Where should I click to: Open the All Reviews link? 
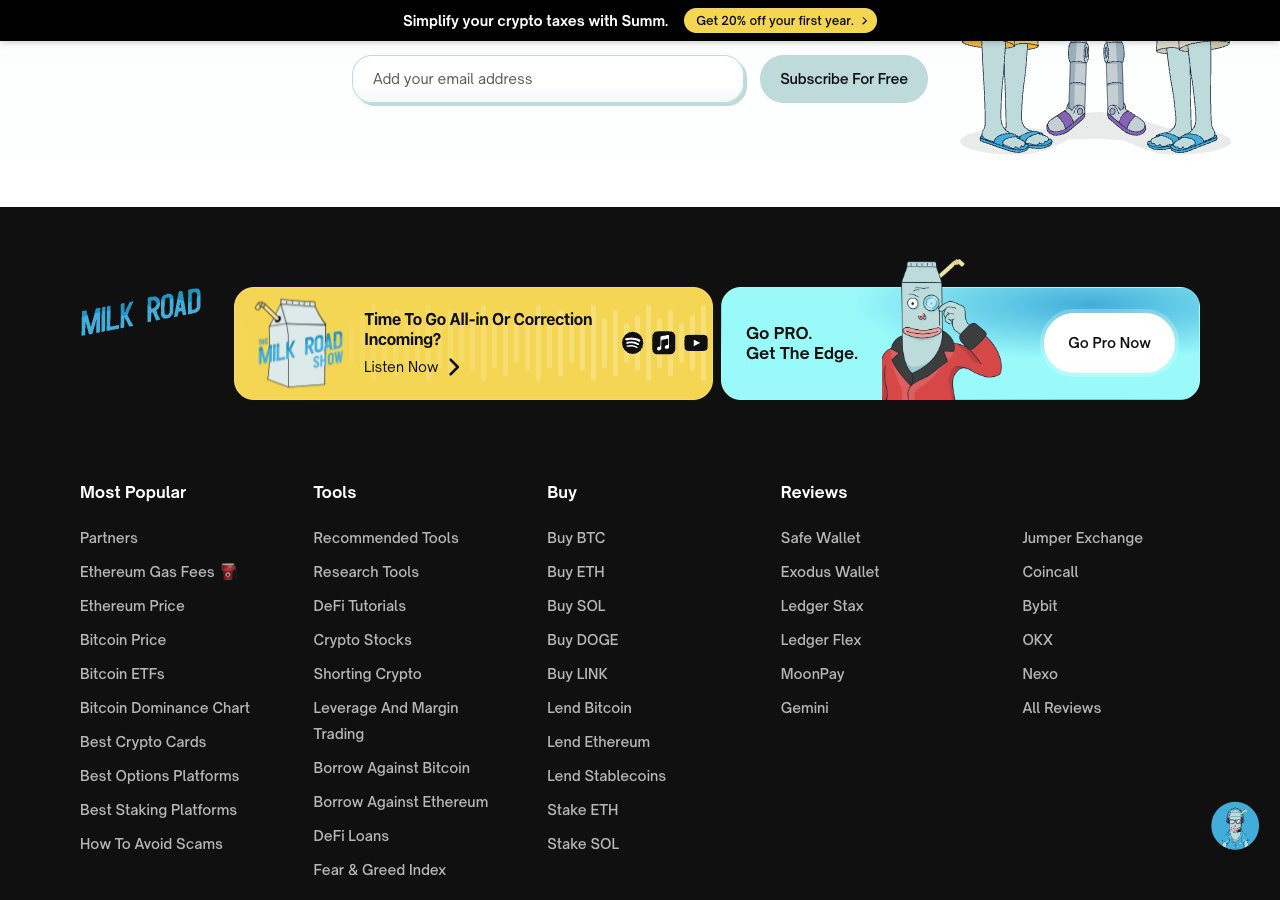1061,708
